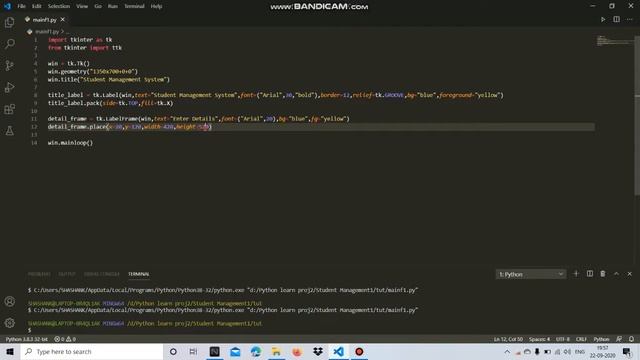Select the mainf1.py editor tab
The width and height of the screenshot is (640, 360).
44,20
